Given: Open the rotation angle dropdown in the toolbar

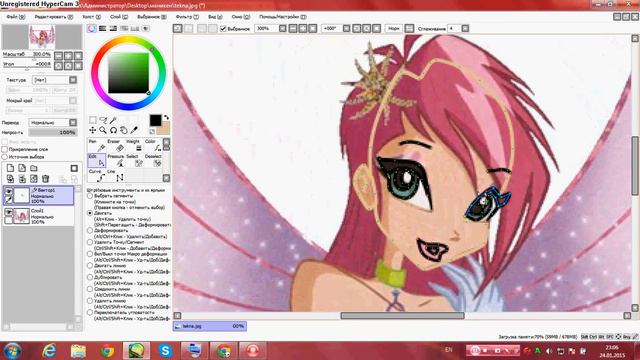Looking at the screenshot, I should tap(346, 29).
